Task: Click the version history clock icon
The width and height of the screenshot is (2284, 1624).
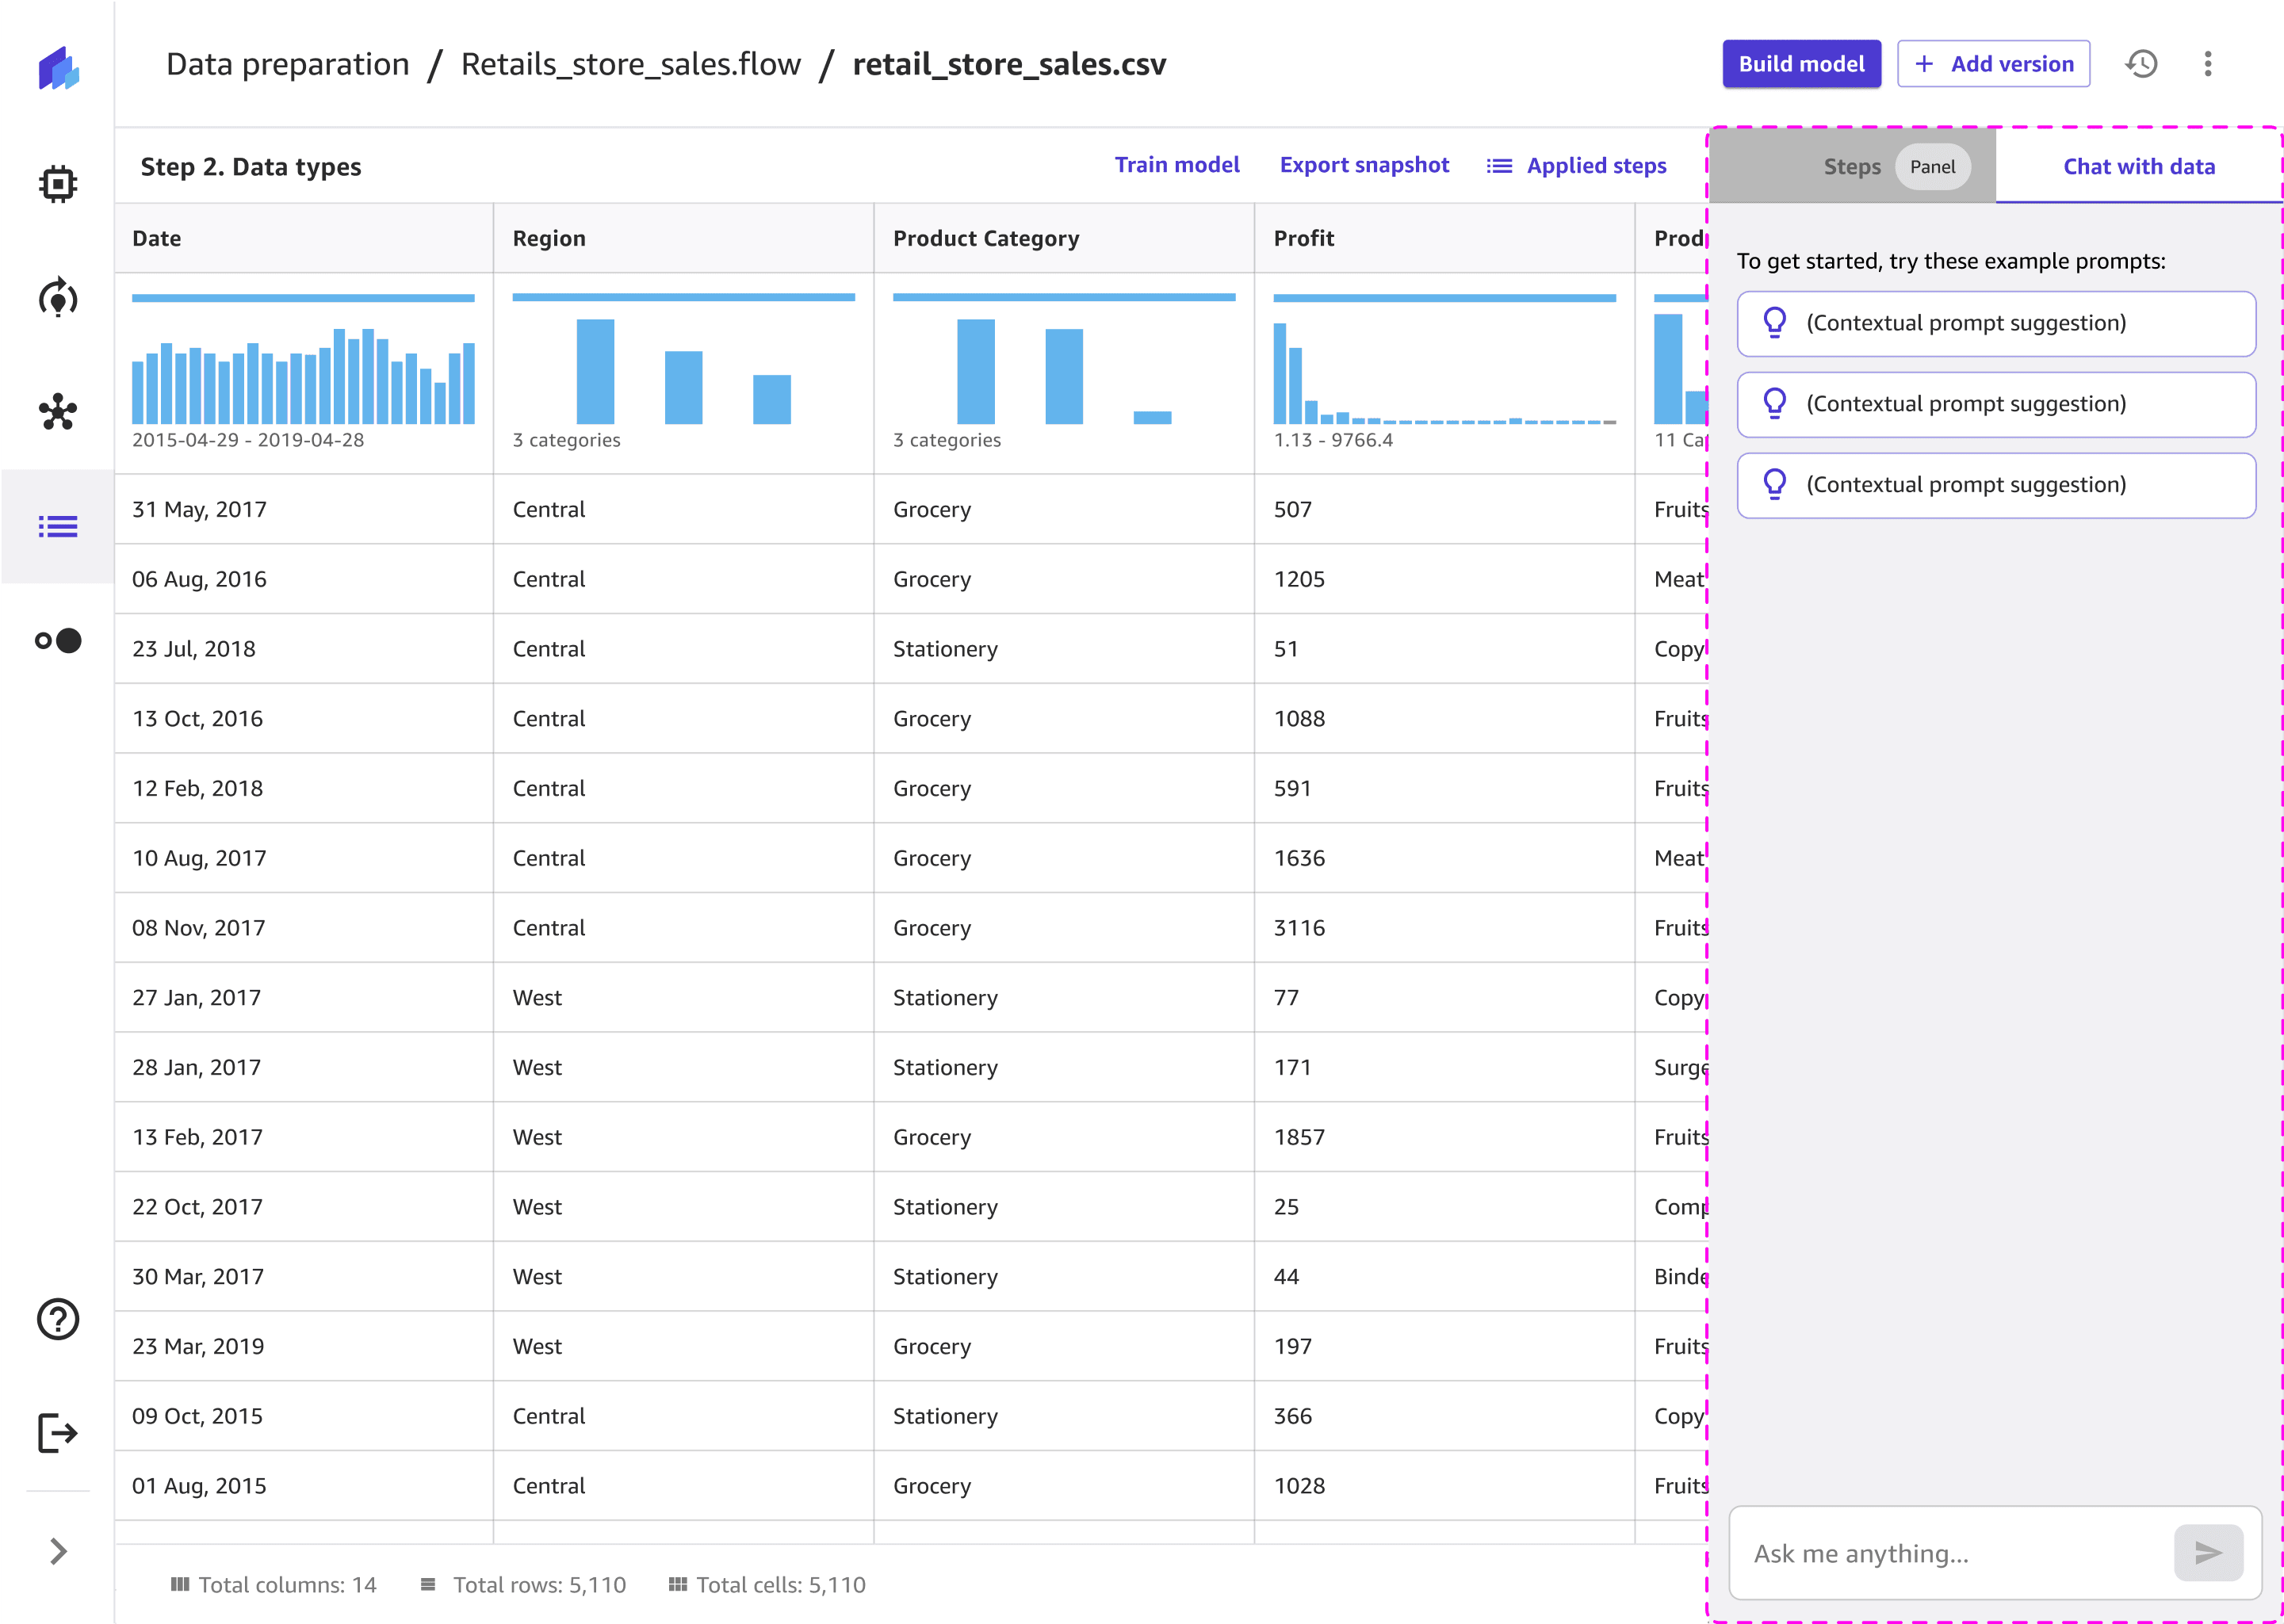Action: point(2141,64)
